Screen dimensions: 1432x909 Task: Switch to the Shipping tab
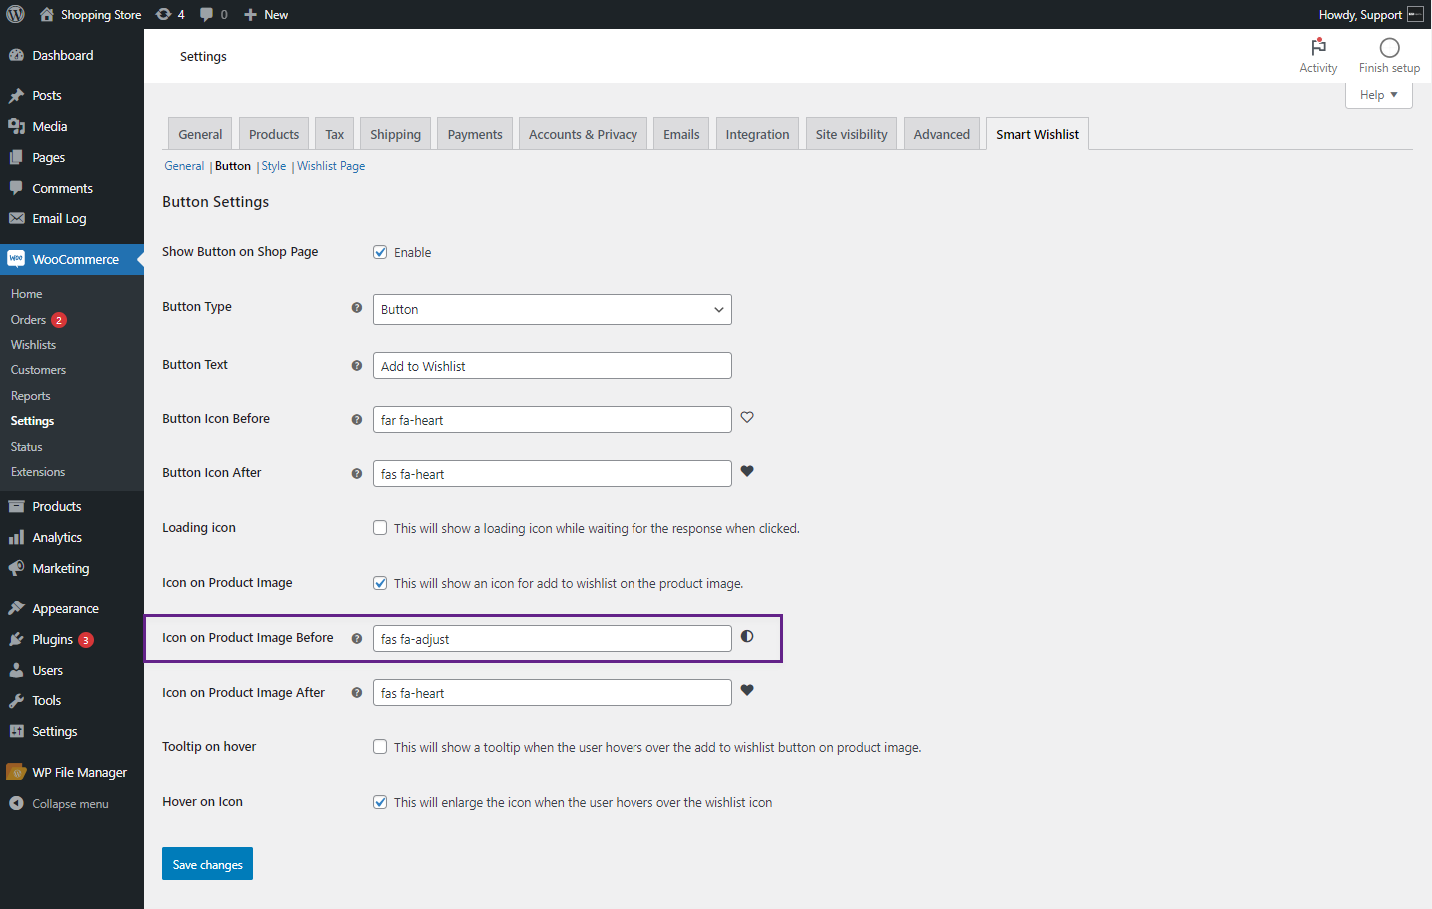click(x=395, y=134)
